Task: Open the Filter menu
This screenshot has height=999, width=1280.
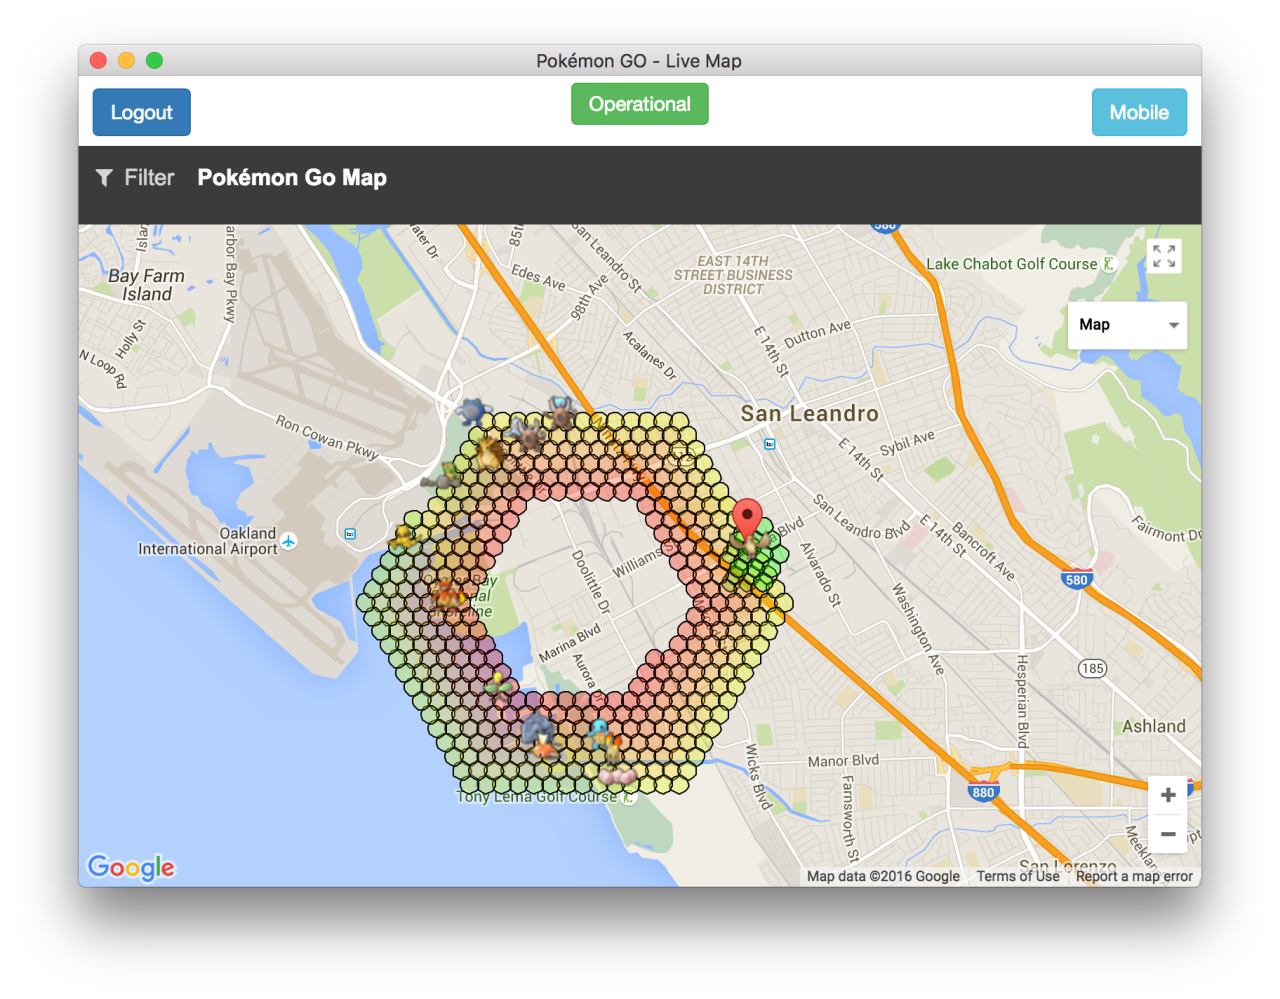Action: pos(135,178)
